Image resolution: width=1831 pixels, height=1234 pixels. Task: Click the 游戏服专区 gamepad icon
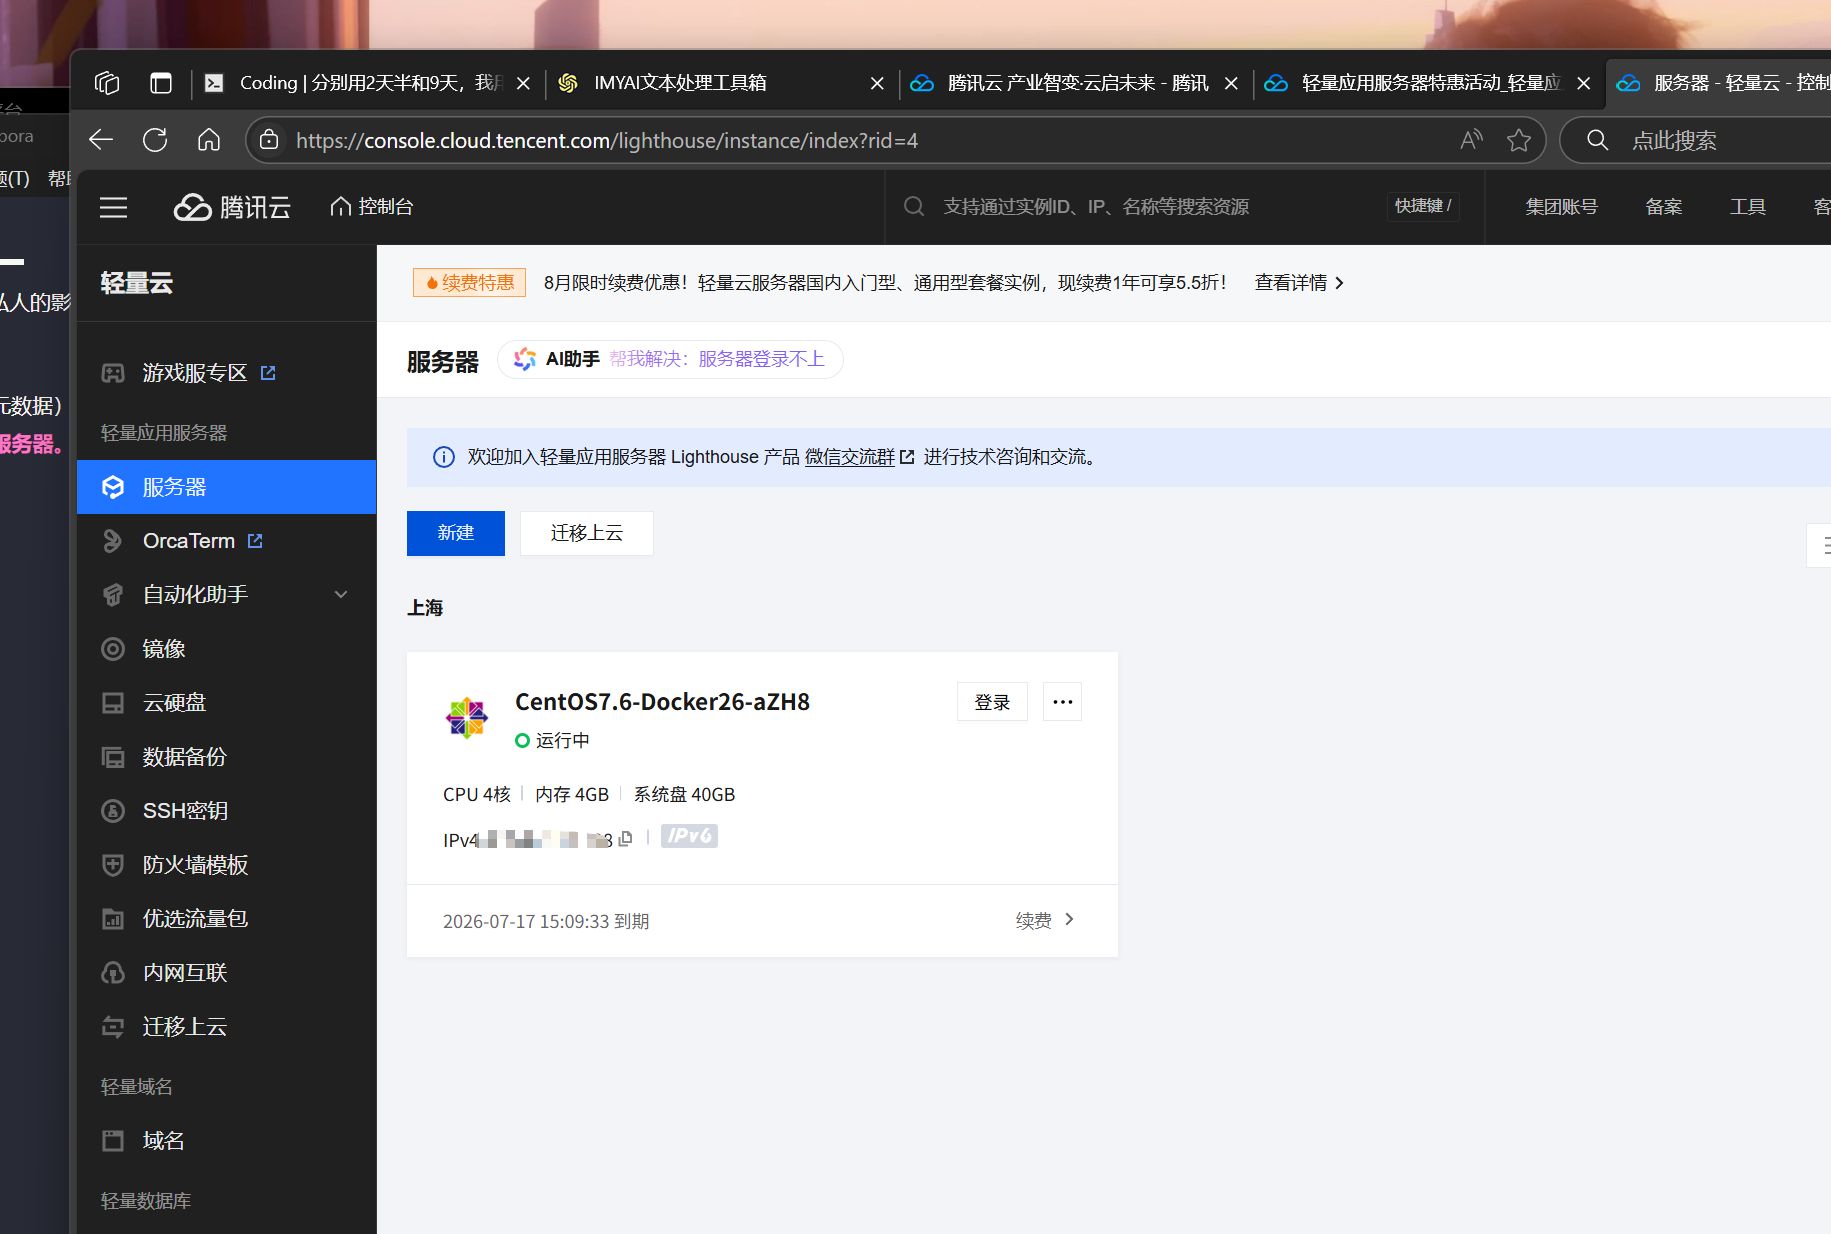tap(113, 373)
